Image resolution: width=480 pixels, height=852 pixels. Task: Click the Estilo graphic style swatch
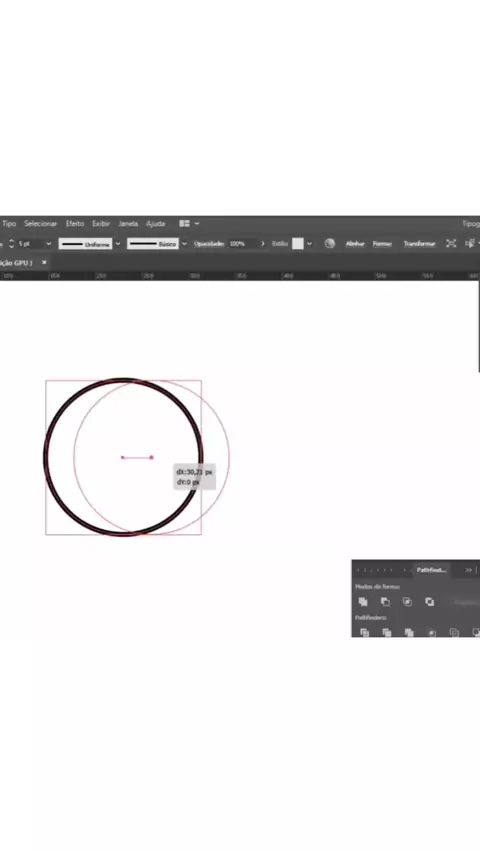297,244
